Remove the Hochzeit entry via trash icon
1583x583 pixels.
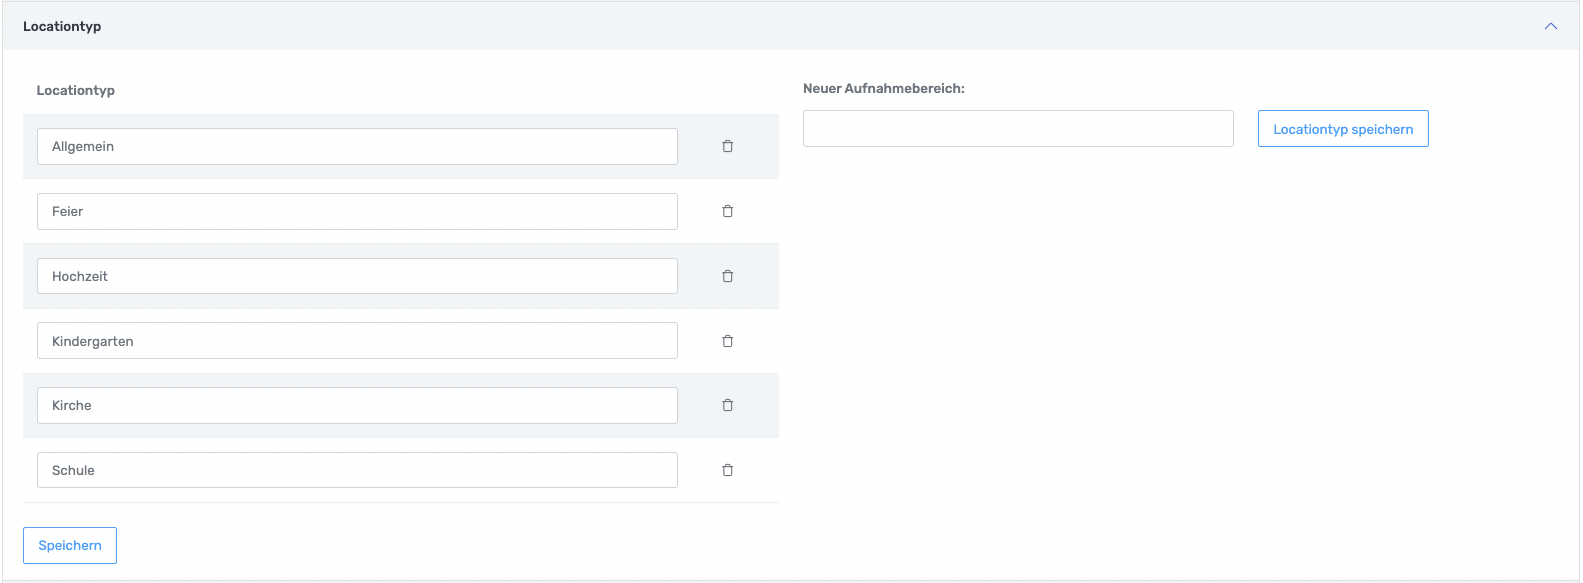pyautogui.click(x=727, y=276)
